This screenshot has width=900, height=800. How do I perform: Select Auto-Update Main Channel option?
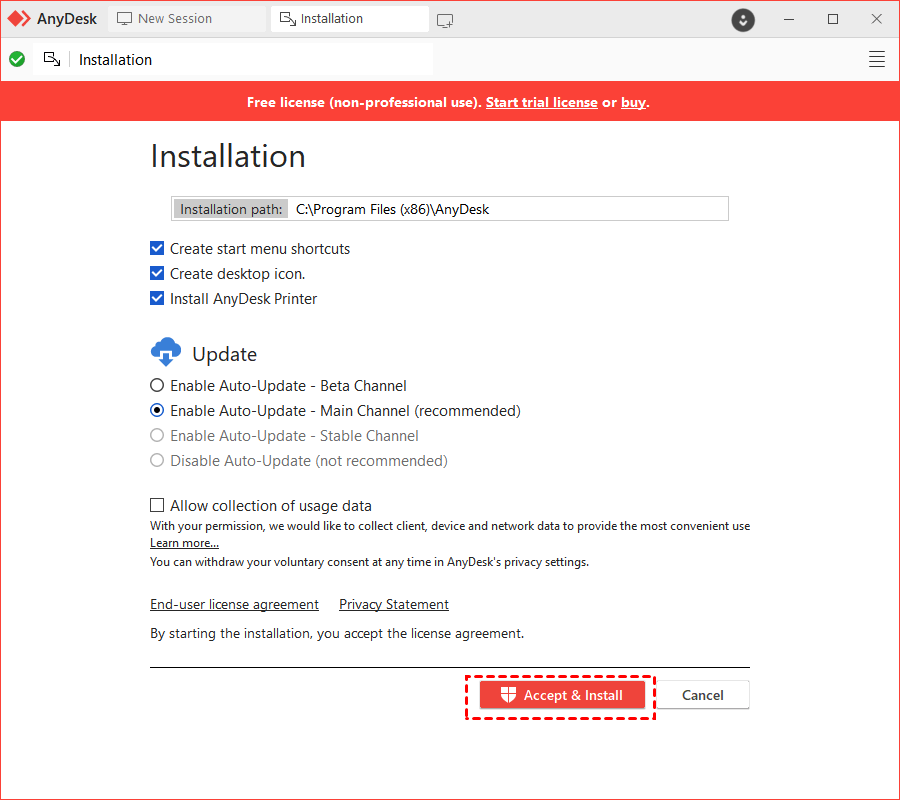coord(157,410)
